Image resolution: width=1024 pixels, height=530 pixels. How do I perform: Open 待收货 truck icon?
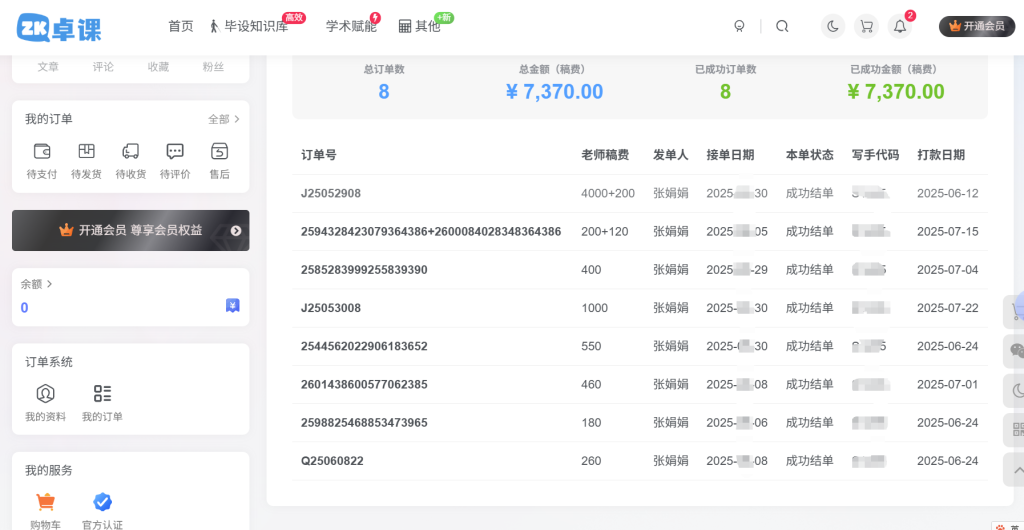[131, 151]
